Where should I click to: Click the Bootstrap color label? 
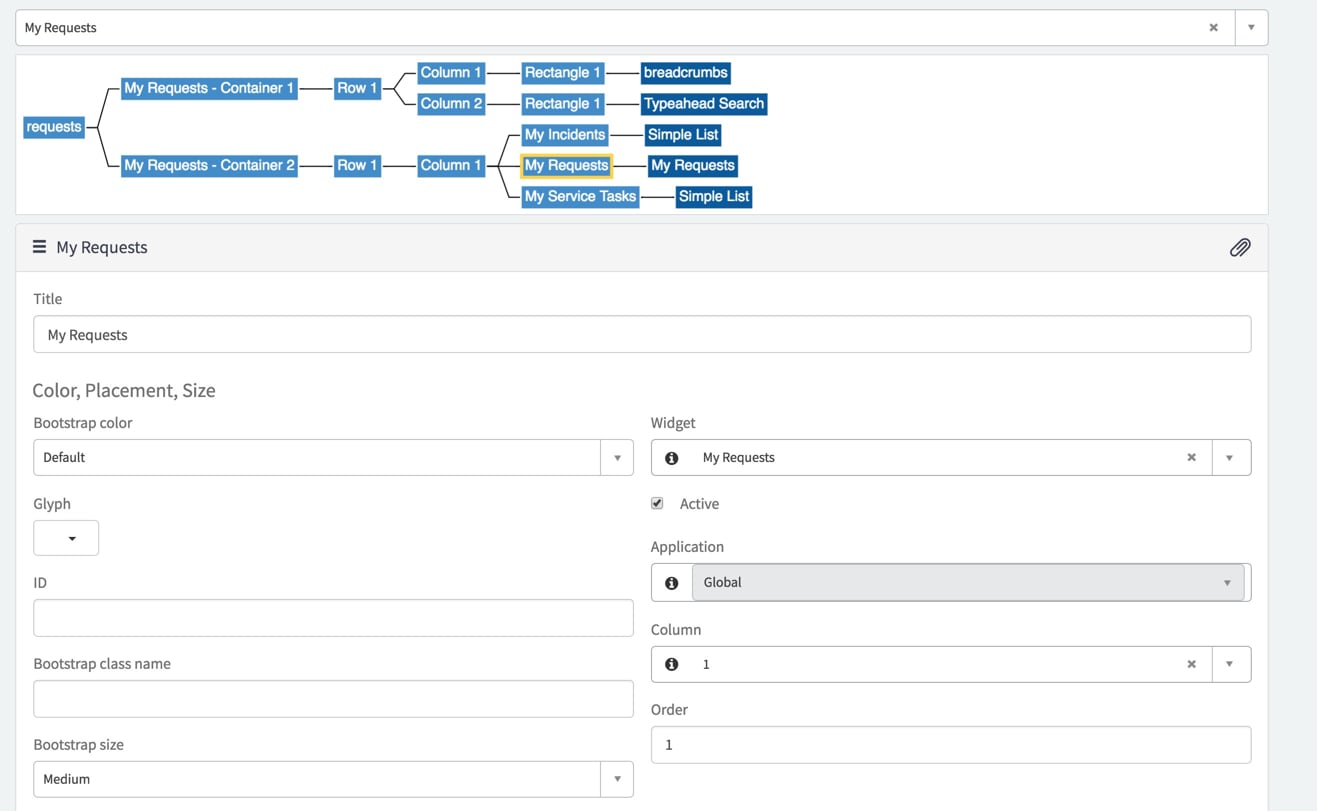pos(83,423)
